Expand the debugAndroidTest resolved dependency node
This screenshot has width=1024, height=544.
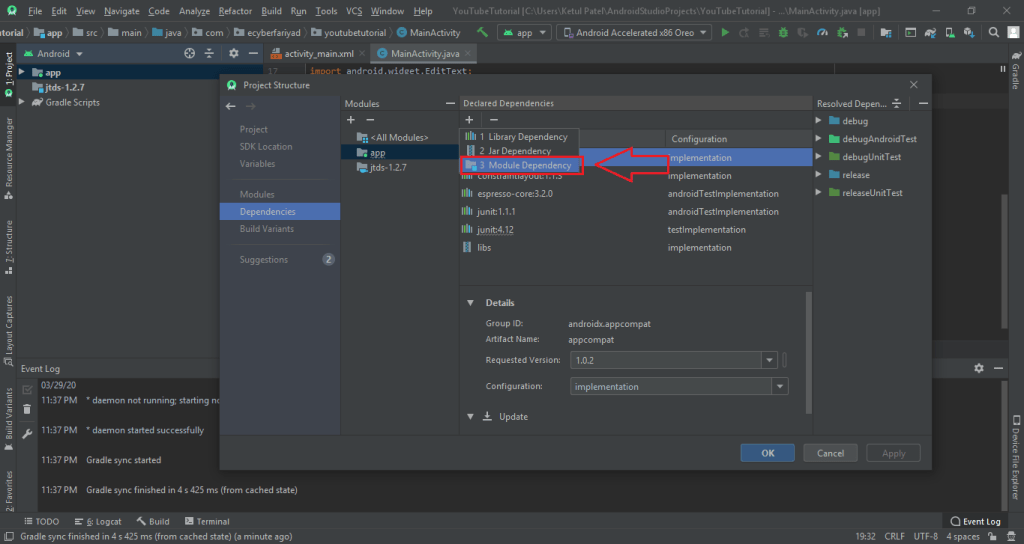(820, 139)
